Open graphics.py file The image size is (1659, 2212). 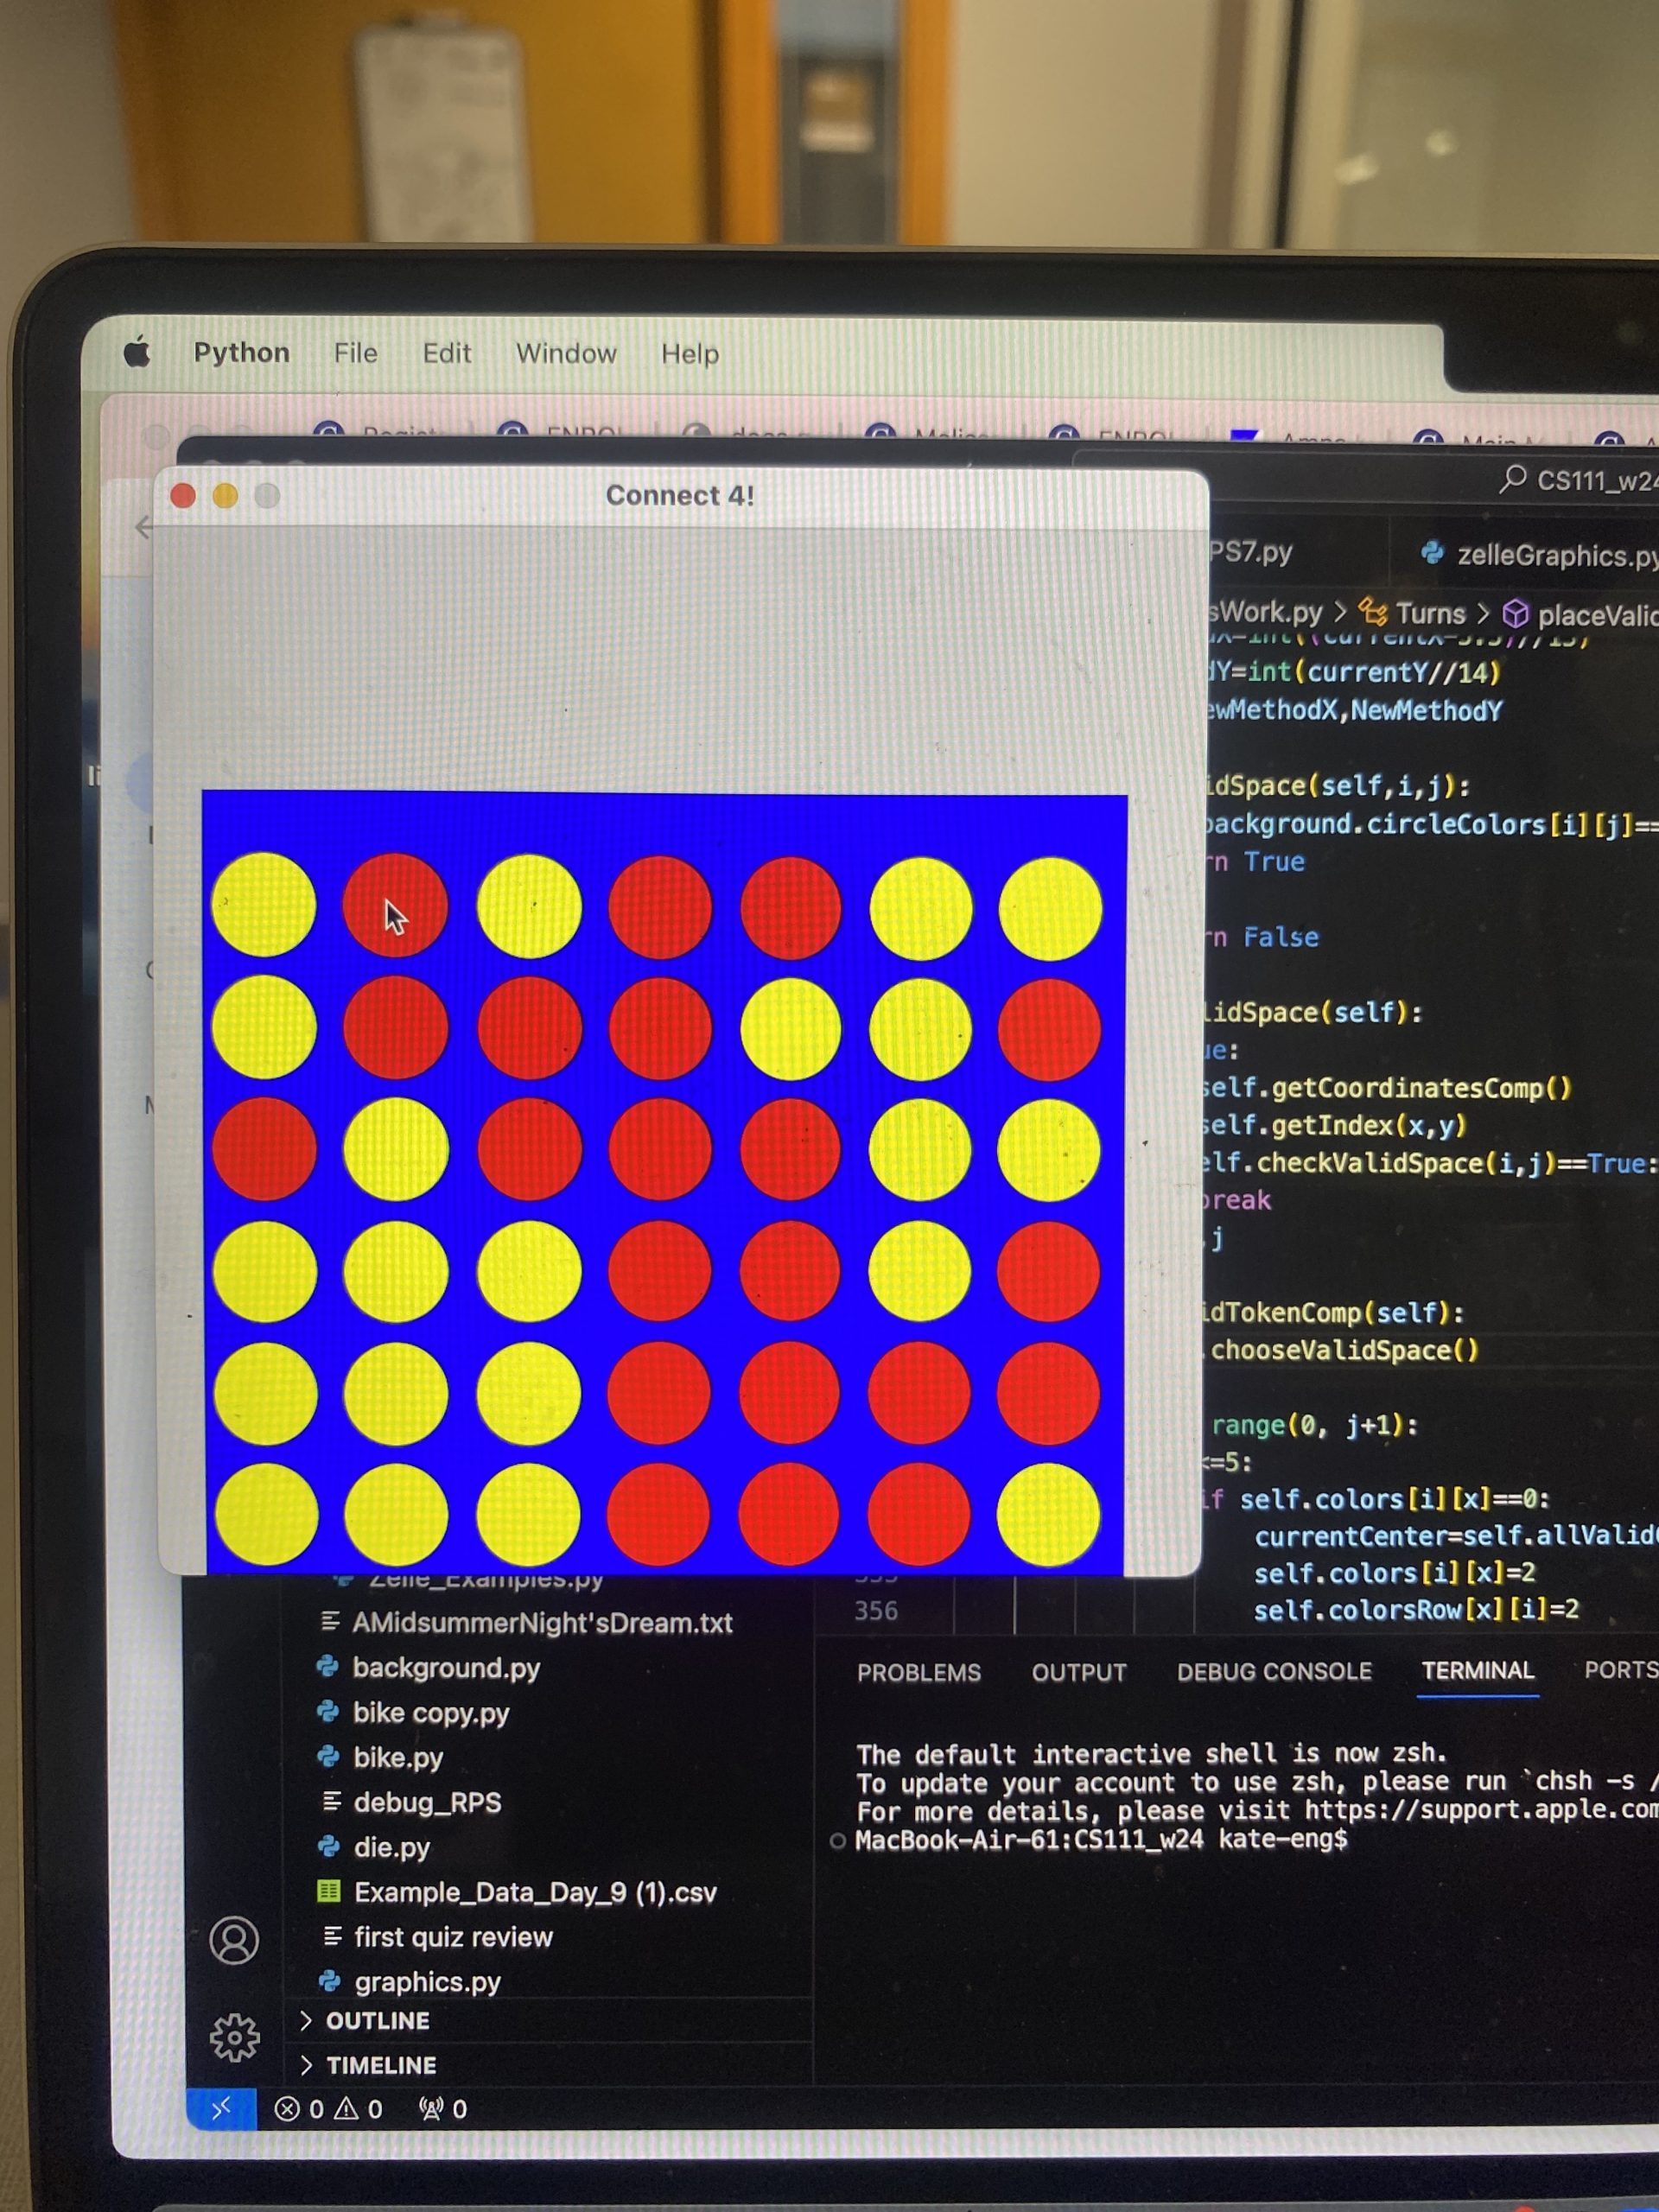pos(427,1982)
